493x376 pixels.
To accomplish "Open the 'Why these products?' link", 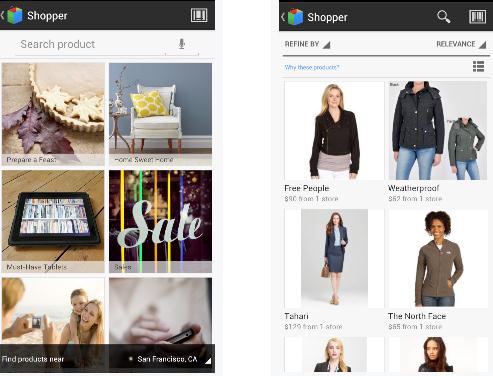I will click(x=312, y=67).
